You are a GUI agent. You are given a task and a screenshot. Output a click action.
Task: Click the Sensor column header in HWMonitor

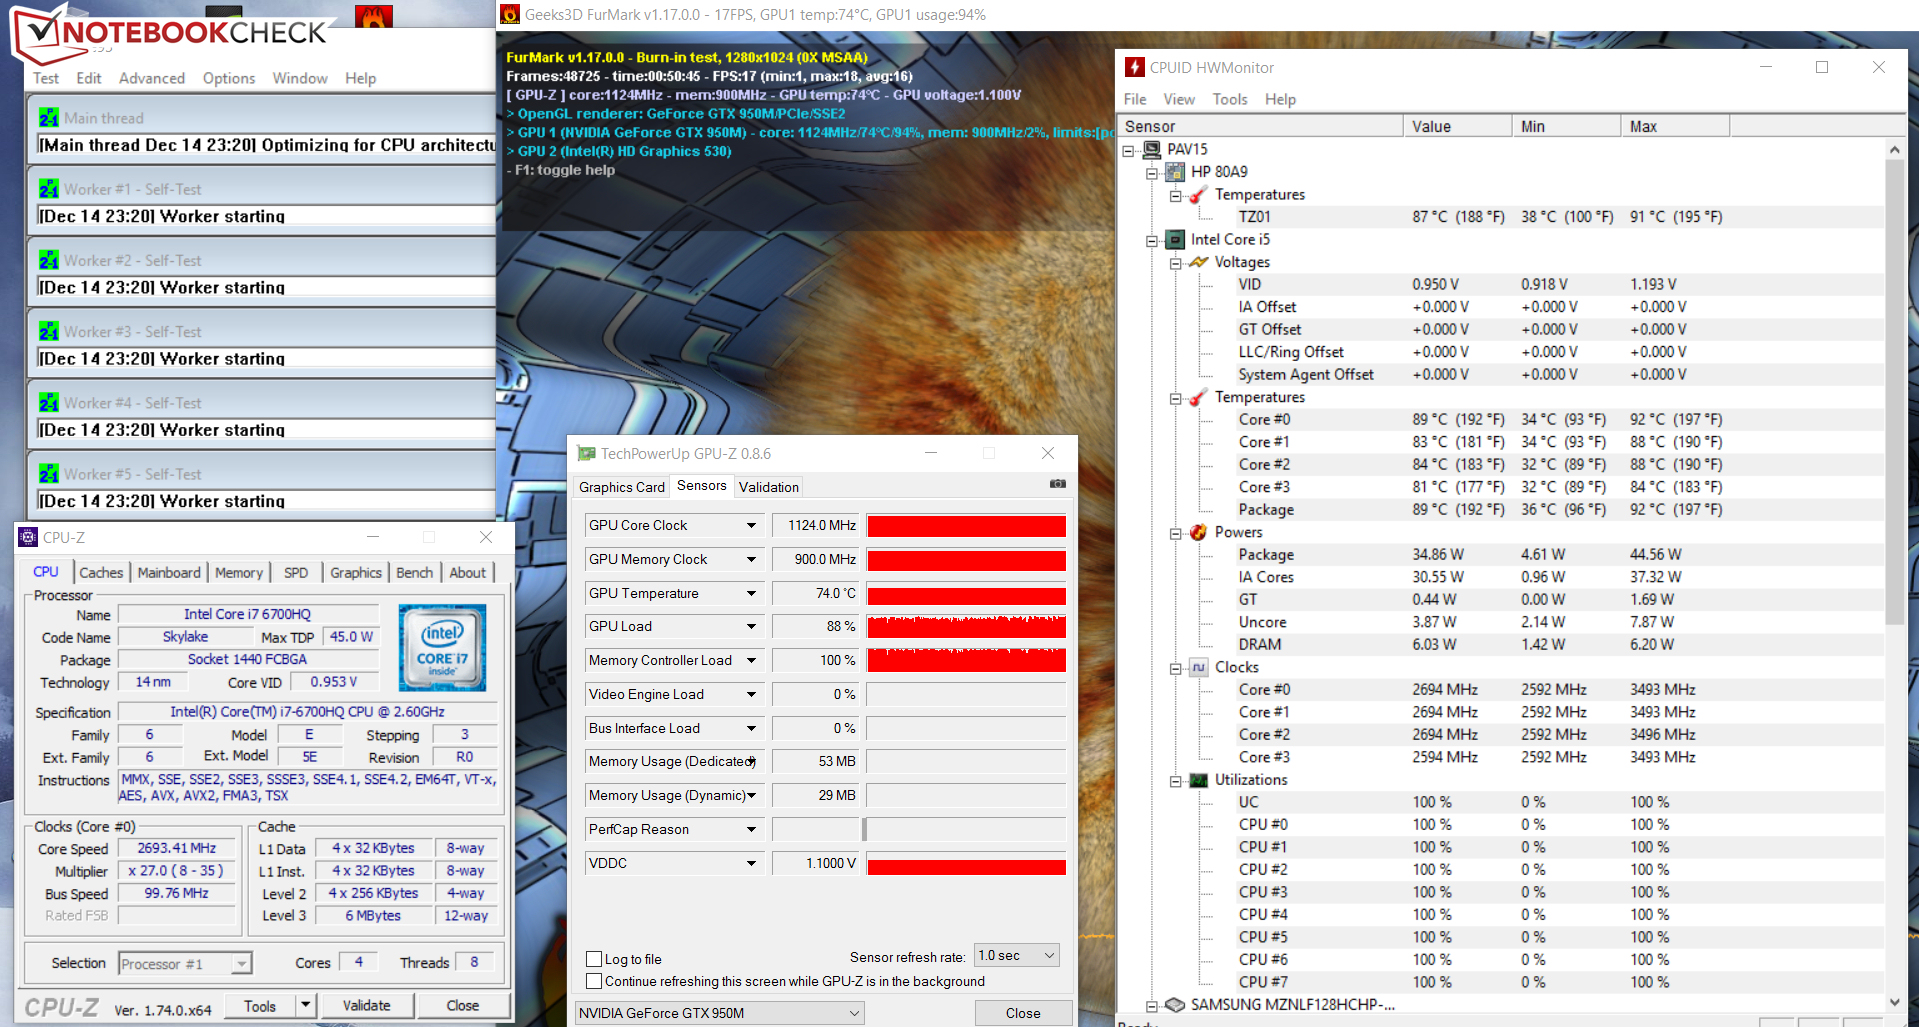coord(1260,126)
